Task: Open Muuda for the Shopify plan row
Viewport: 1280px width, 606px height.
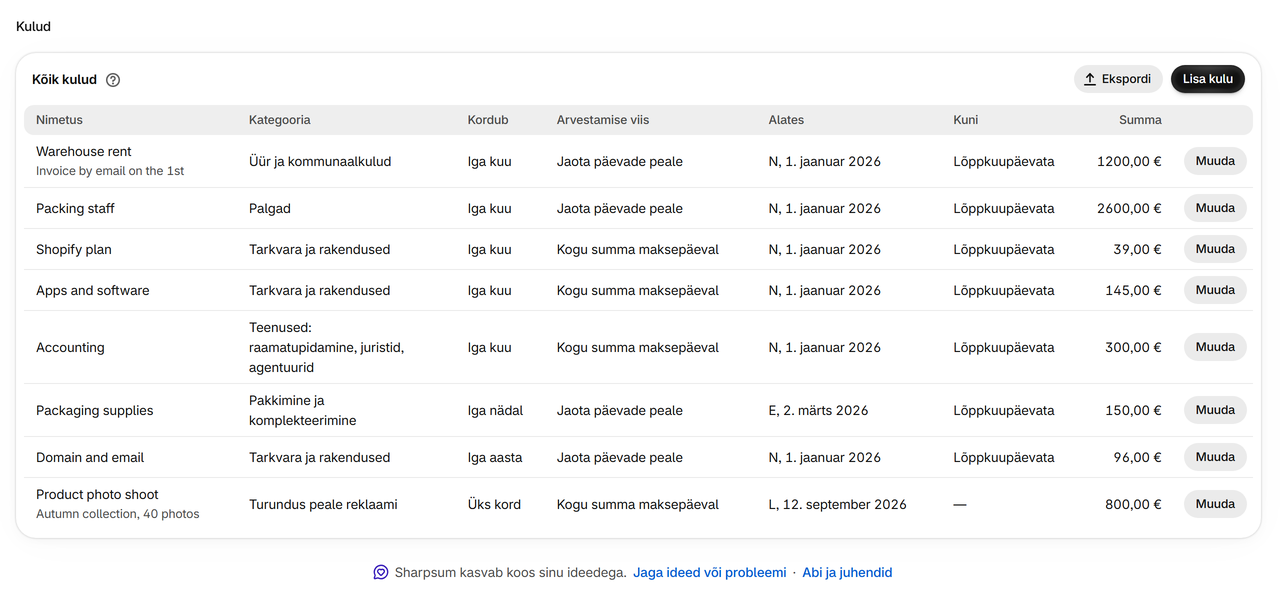Action: tap(1215, 249)
